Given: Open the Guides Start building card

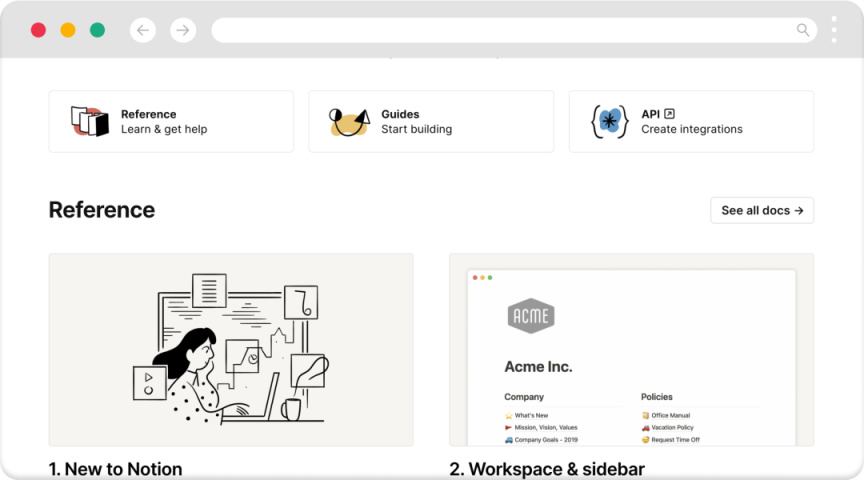Looking at the screenshot, I should (431, 121).
